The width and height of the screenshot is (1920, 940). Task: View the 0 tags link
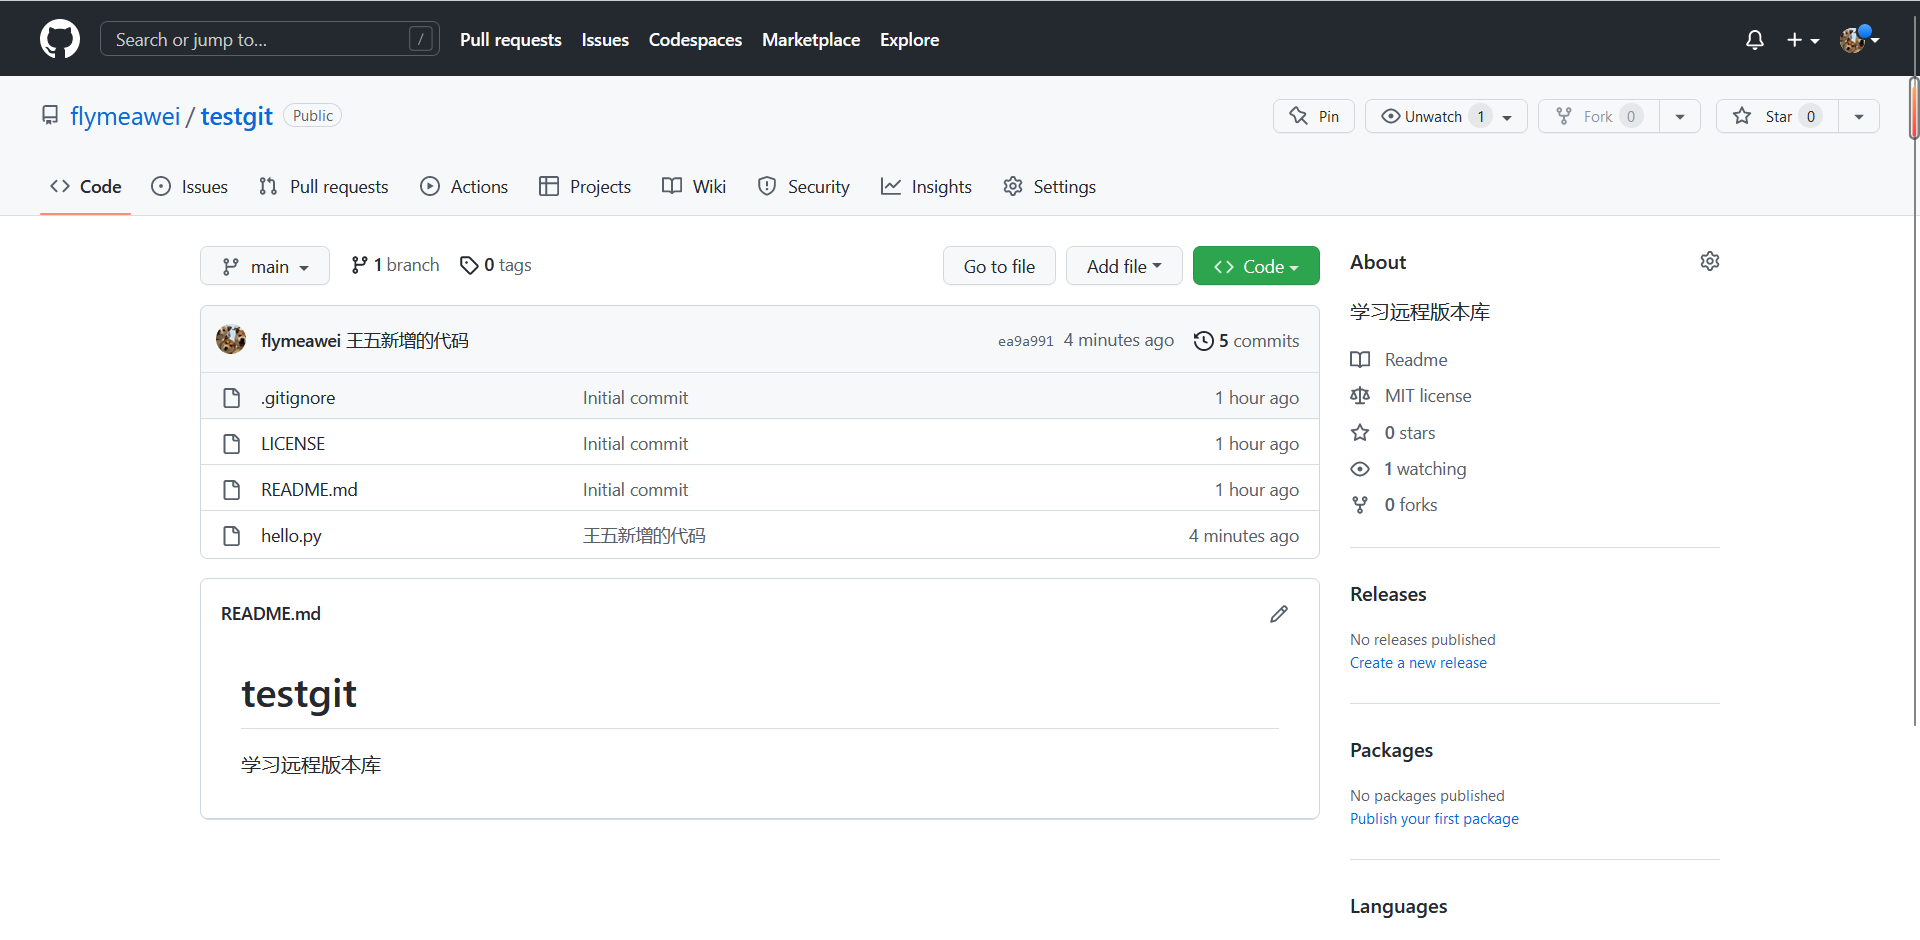496,265
